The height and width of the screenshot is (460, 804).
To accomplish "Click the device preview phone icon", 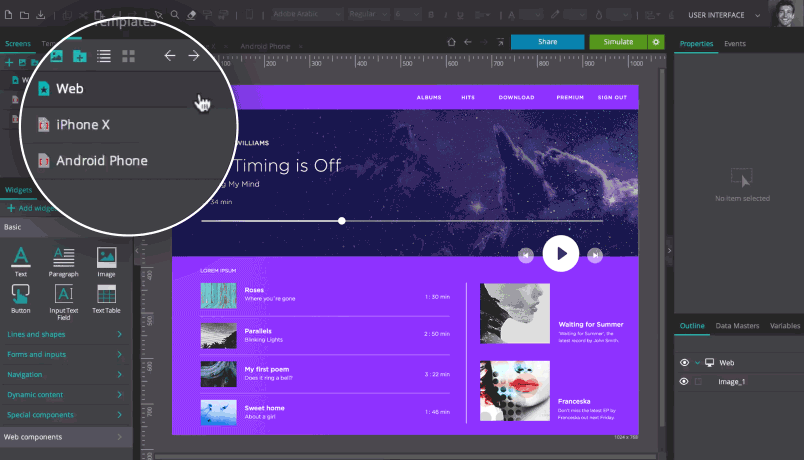I will 249,15.
